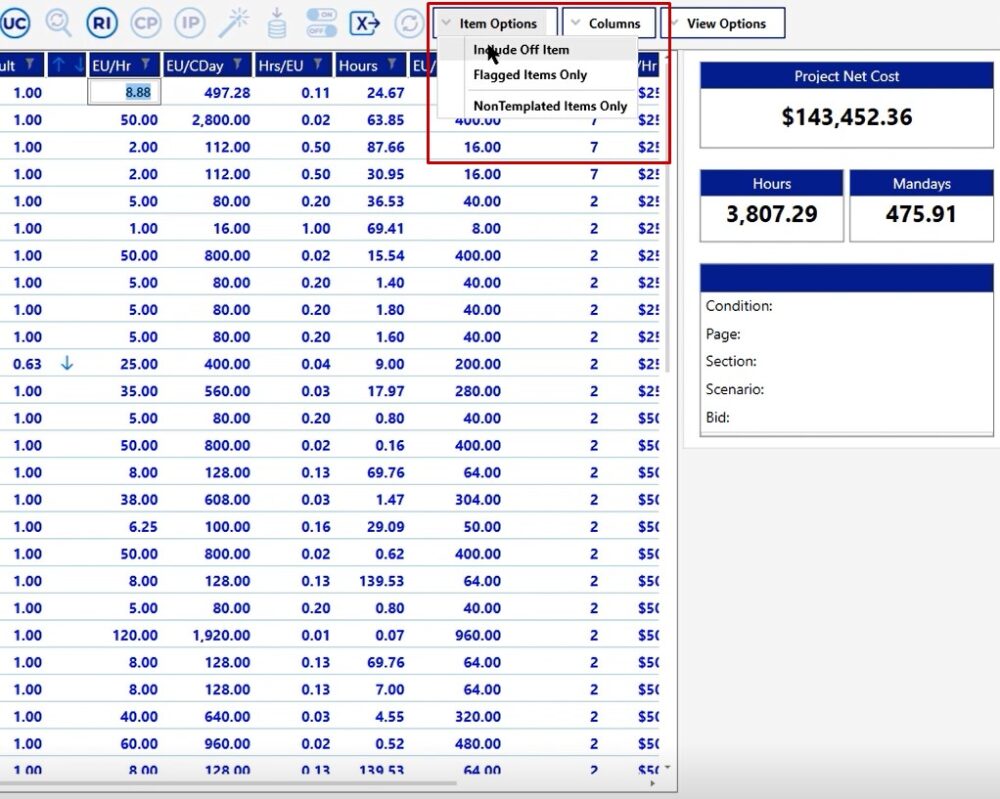Click the UC circle icon
The image size is (1000, 799).
coord(14,22)
